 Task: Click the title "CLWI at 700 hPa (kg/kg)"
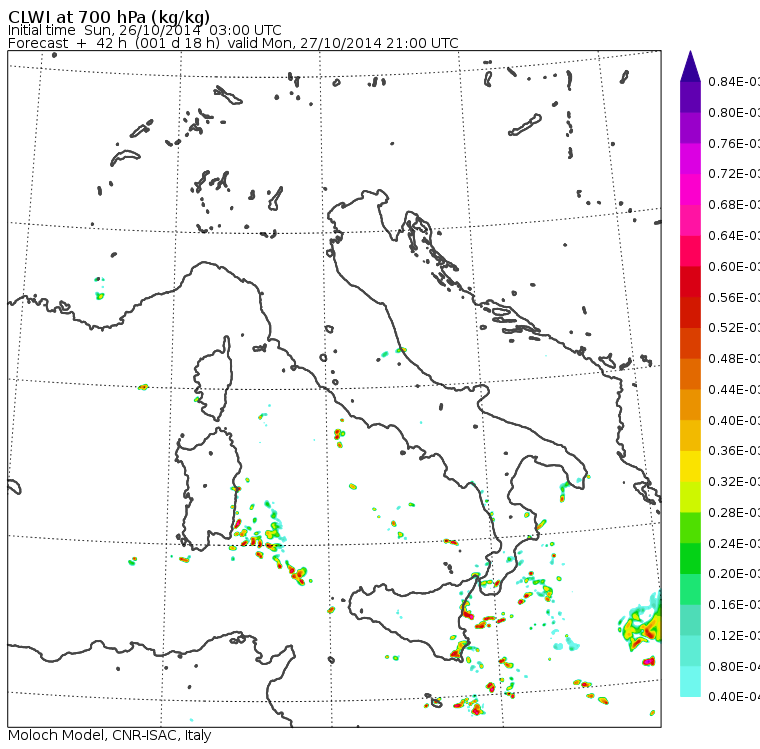109,17
